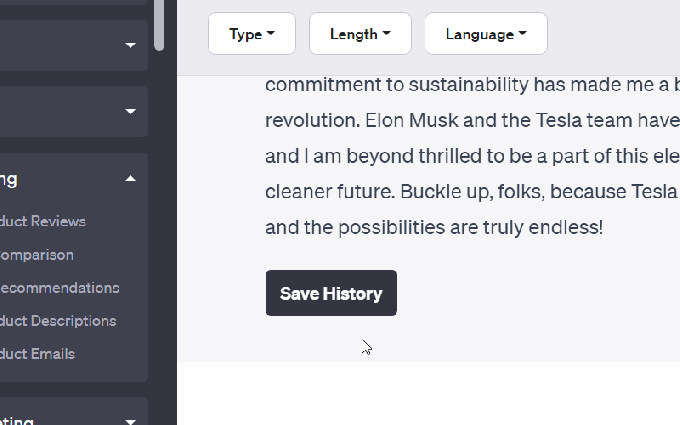
Task: Click the header title of the expanded sidebar category
Action: point(9,180)
